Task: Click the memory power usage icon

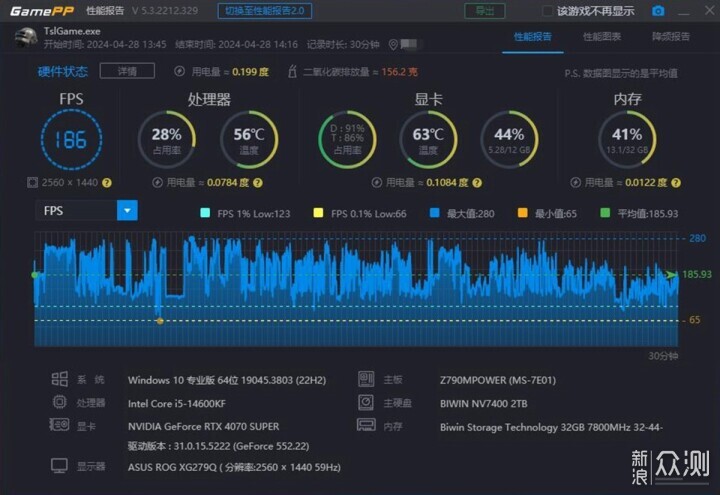Action: [575, 183]
